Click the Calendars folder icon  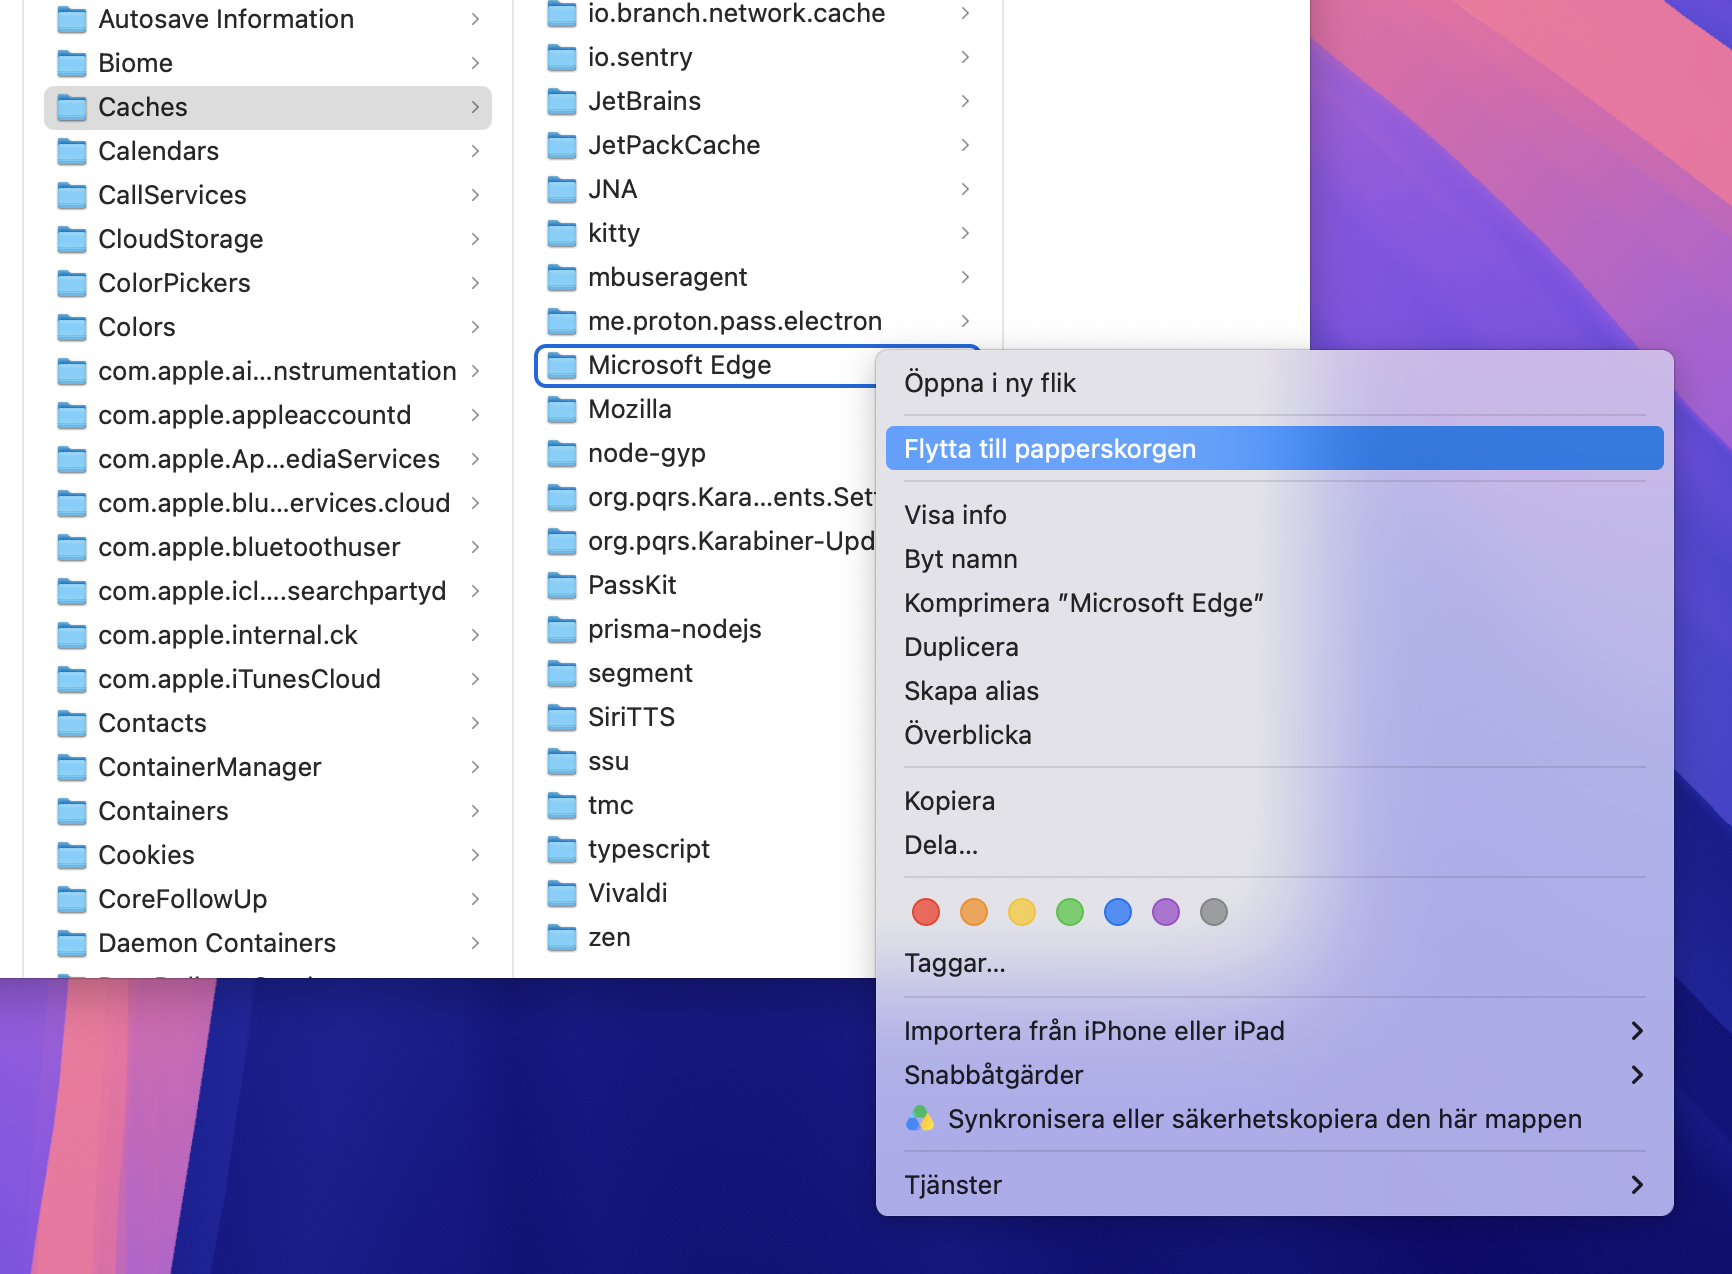click(x=72, y=151)
